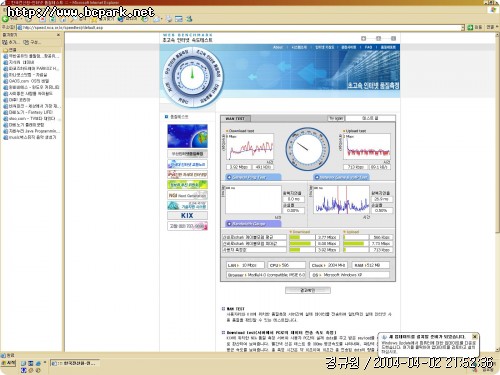Open the address bar dropdown arrow
The width and height of the screenshot is (500, 375).
(463, 27)
